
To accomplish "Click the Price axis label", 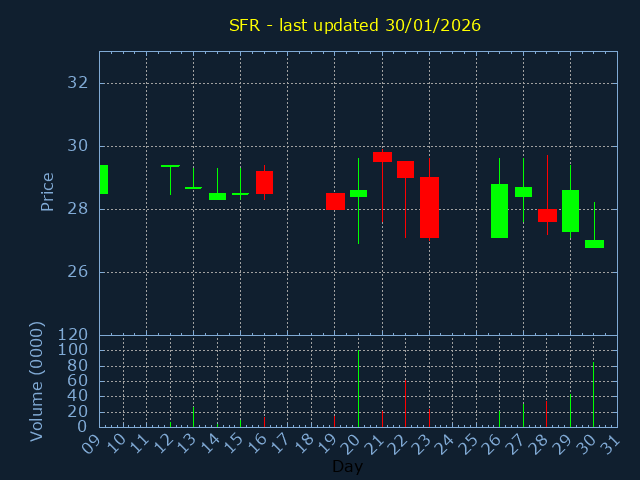I will 47,192.
